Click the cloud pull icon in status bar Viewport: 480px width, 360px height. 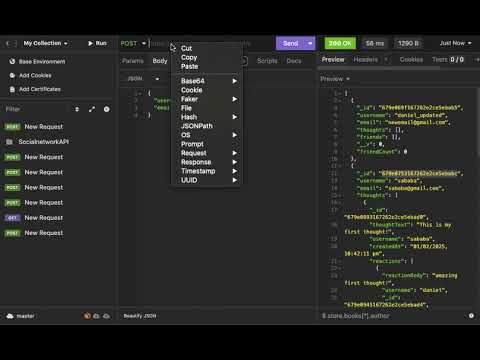(97, 316)
